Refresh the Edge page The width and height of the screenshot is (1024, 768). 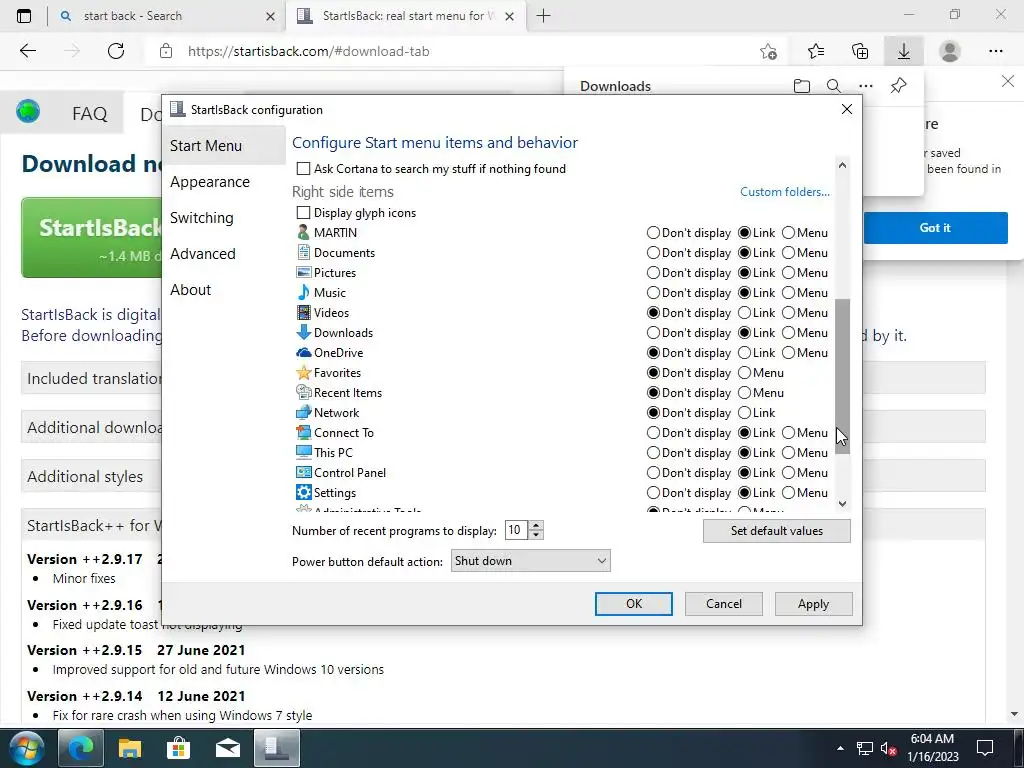coord(116,51)
